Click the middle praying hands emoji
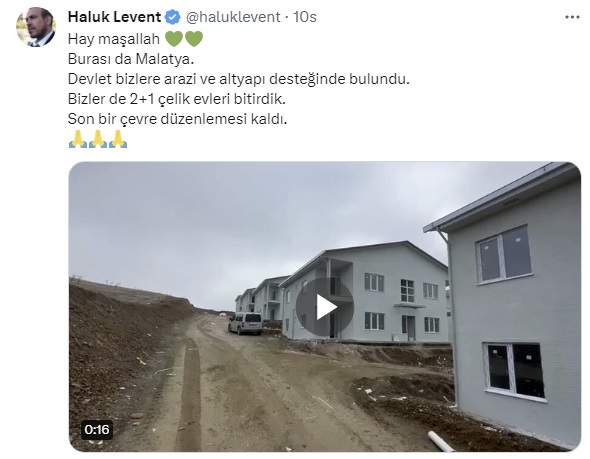The width and height of the screenshot is (590, 459). [98, 139]
